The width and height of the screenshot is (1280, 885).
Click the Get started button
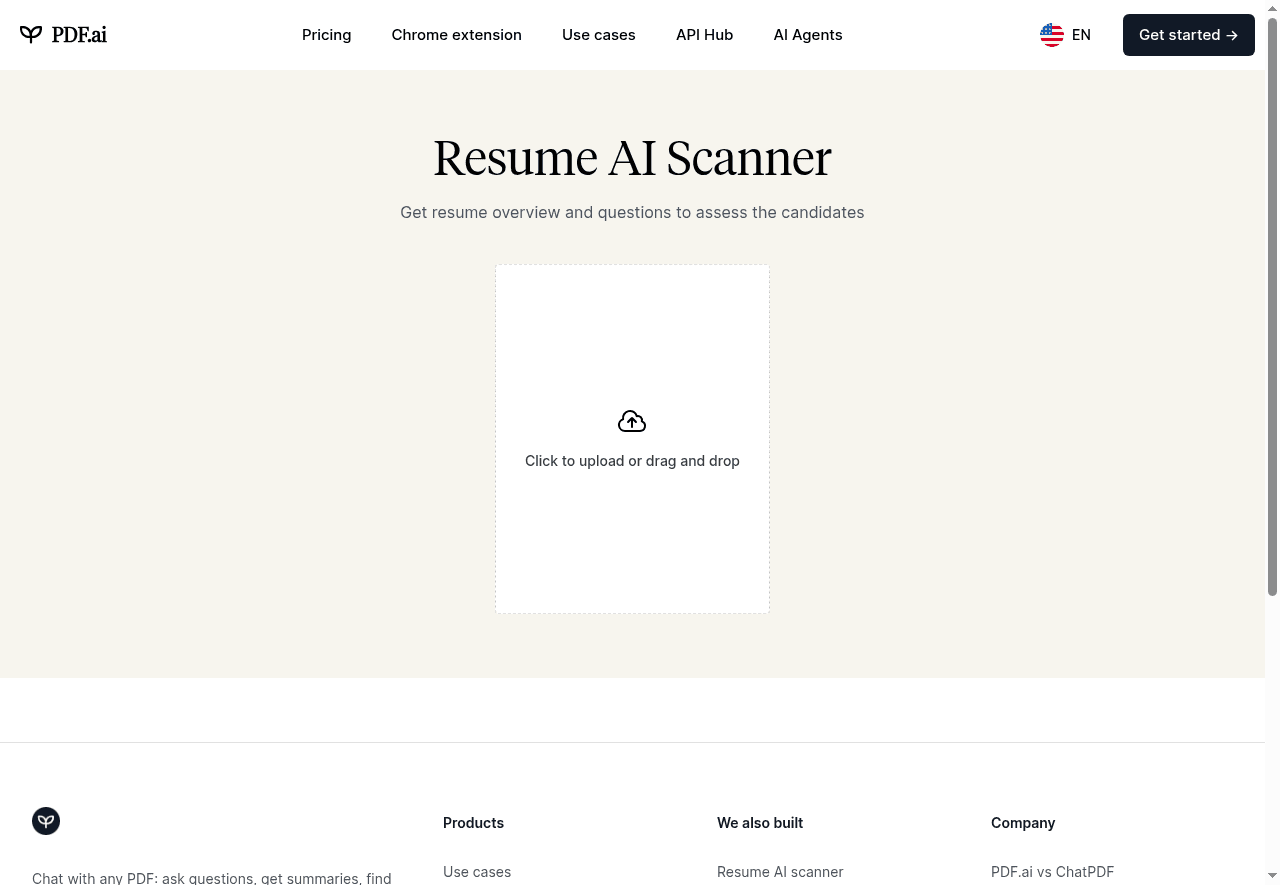tap(1188, 34)
